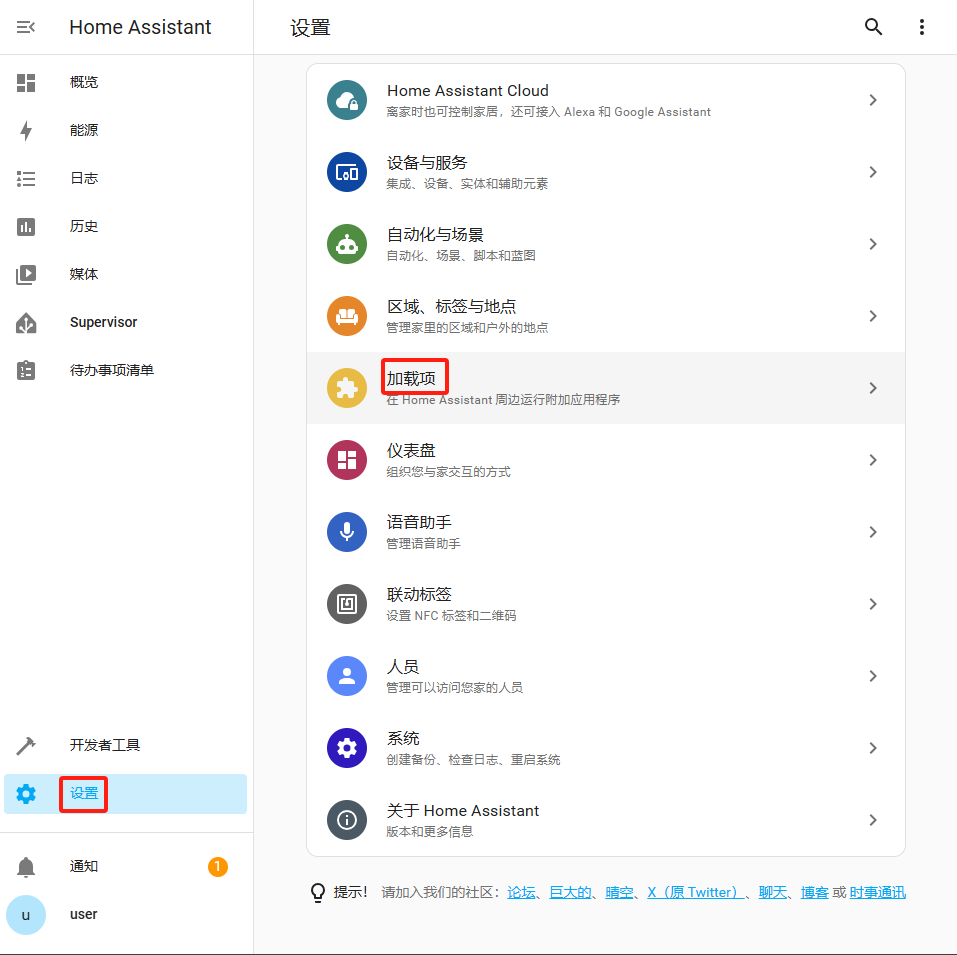The height and width of the screenshot is (955, 957).
Task: Click the Supervisor house icon
Action: tap(26, 323)
